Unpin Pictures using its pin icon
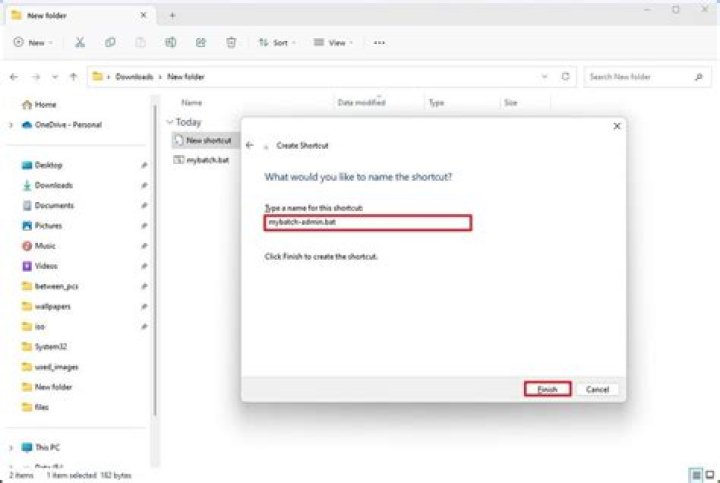 (x=144, y=226)
